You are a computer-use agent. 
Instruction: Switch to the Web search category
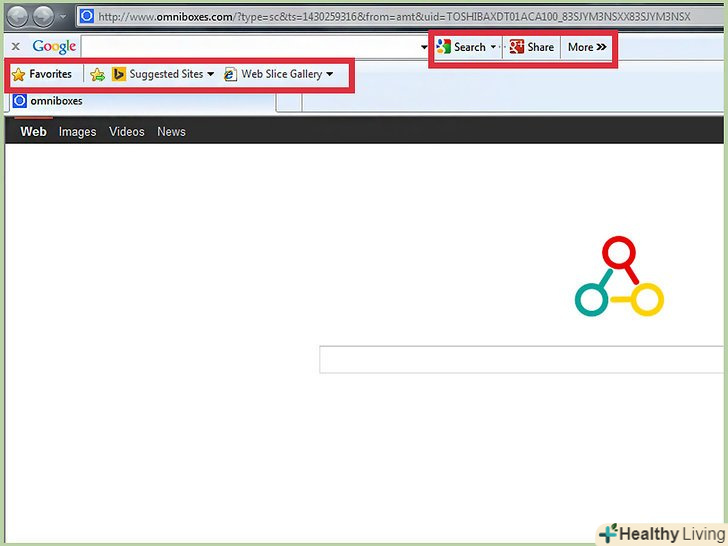(x=33, y=132)
